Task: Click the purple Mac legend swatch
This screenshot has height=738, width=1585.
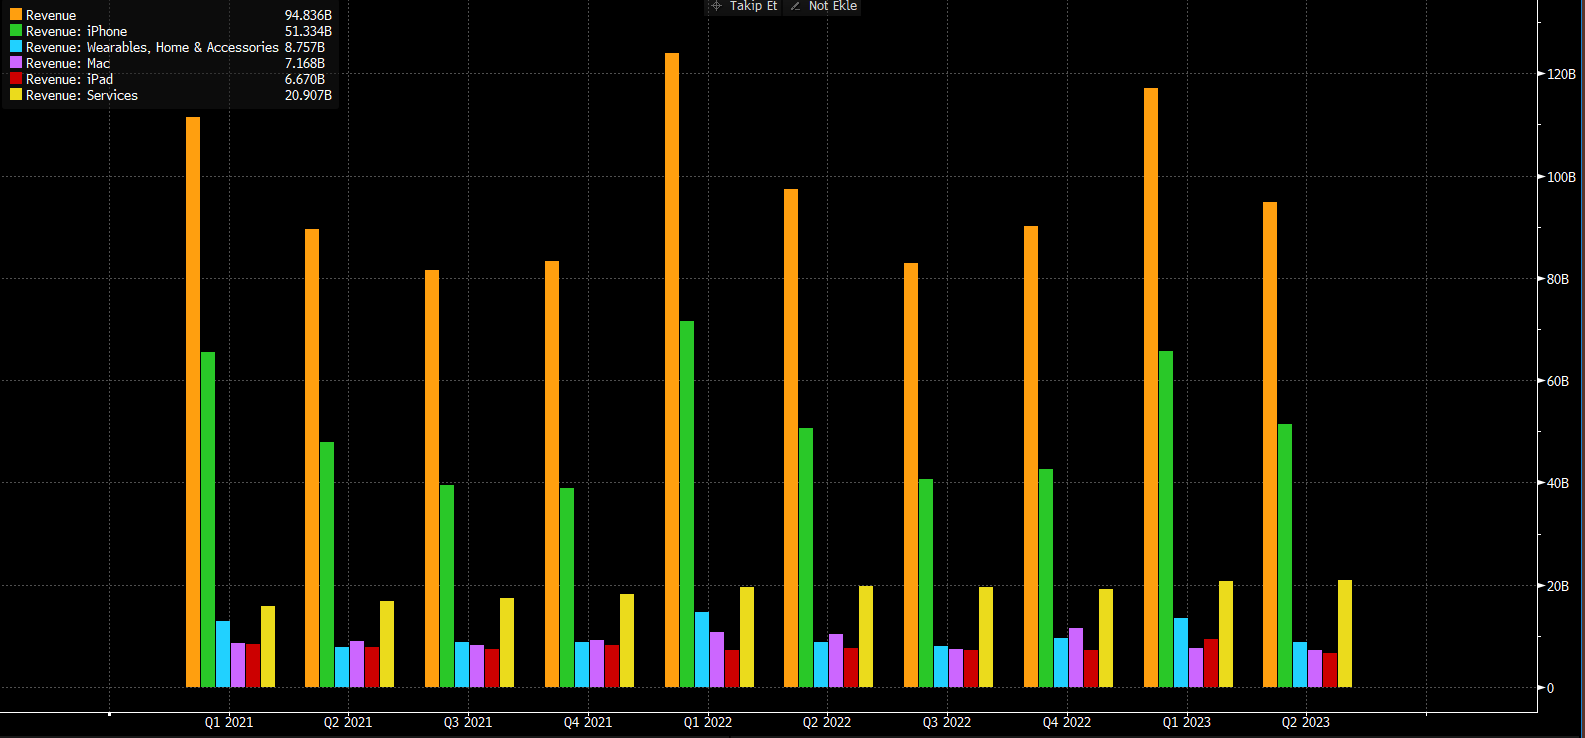Action: click(16, 63)
